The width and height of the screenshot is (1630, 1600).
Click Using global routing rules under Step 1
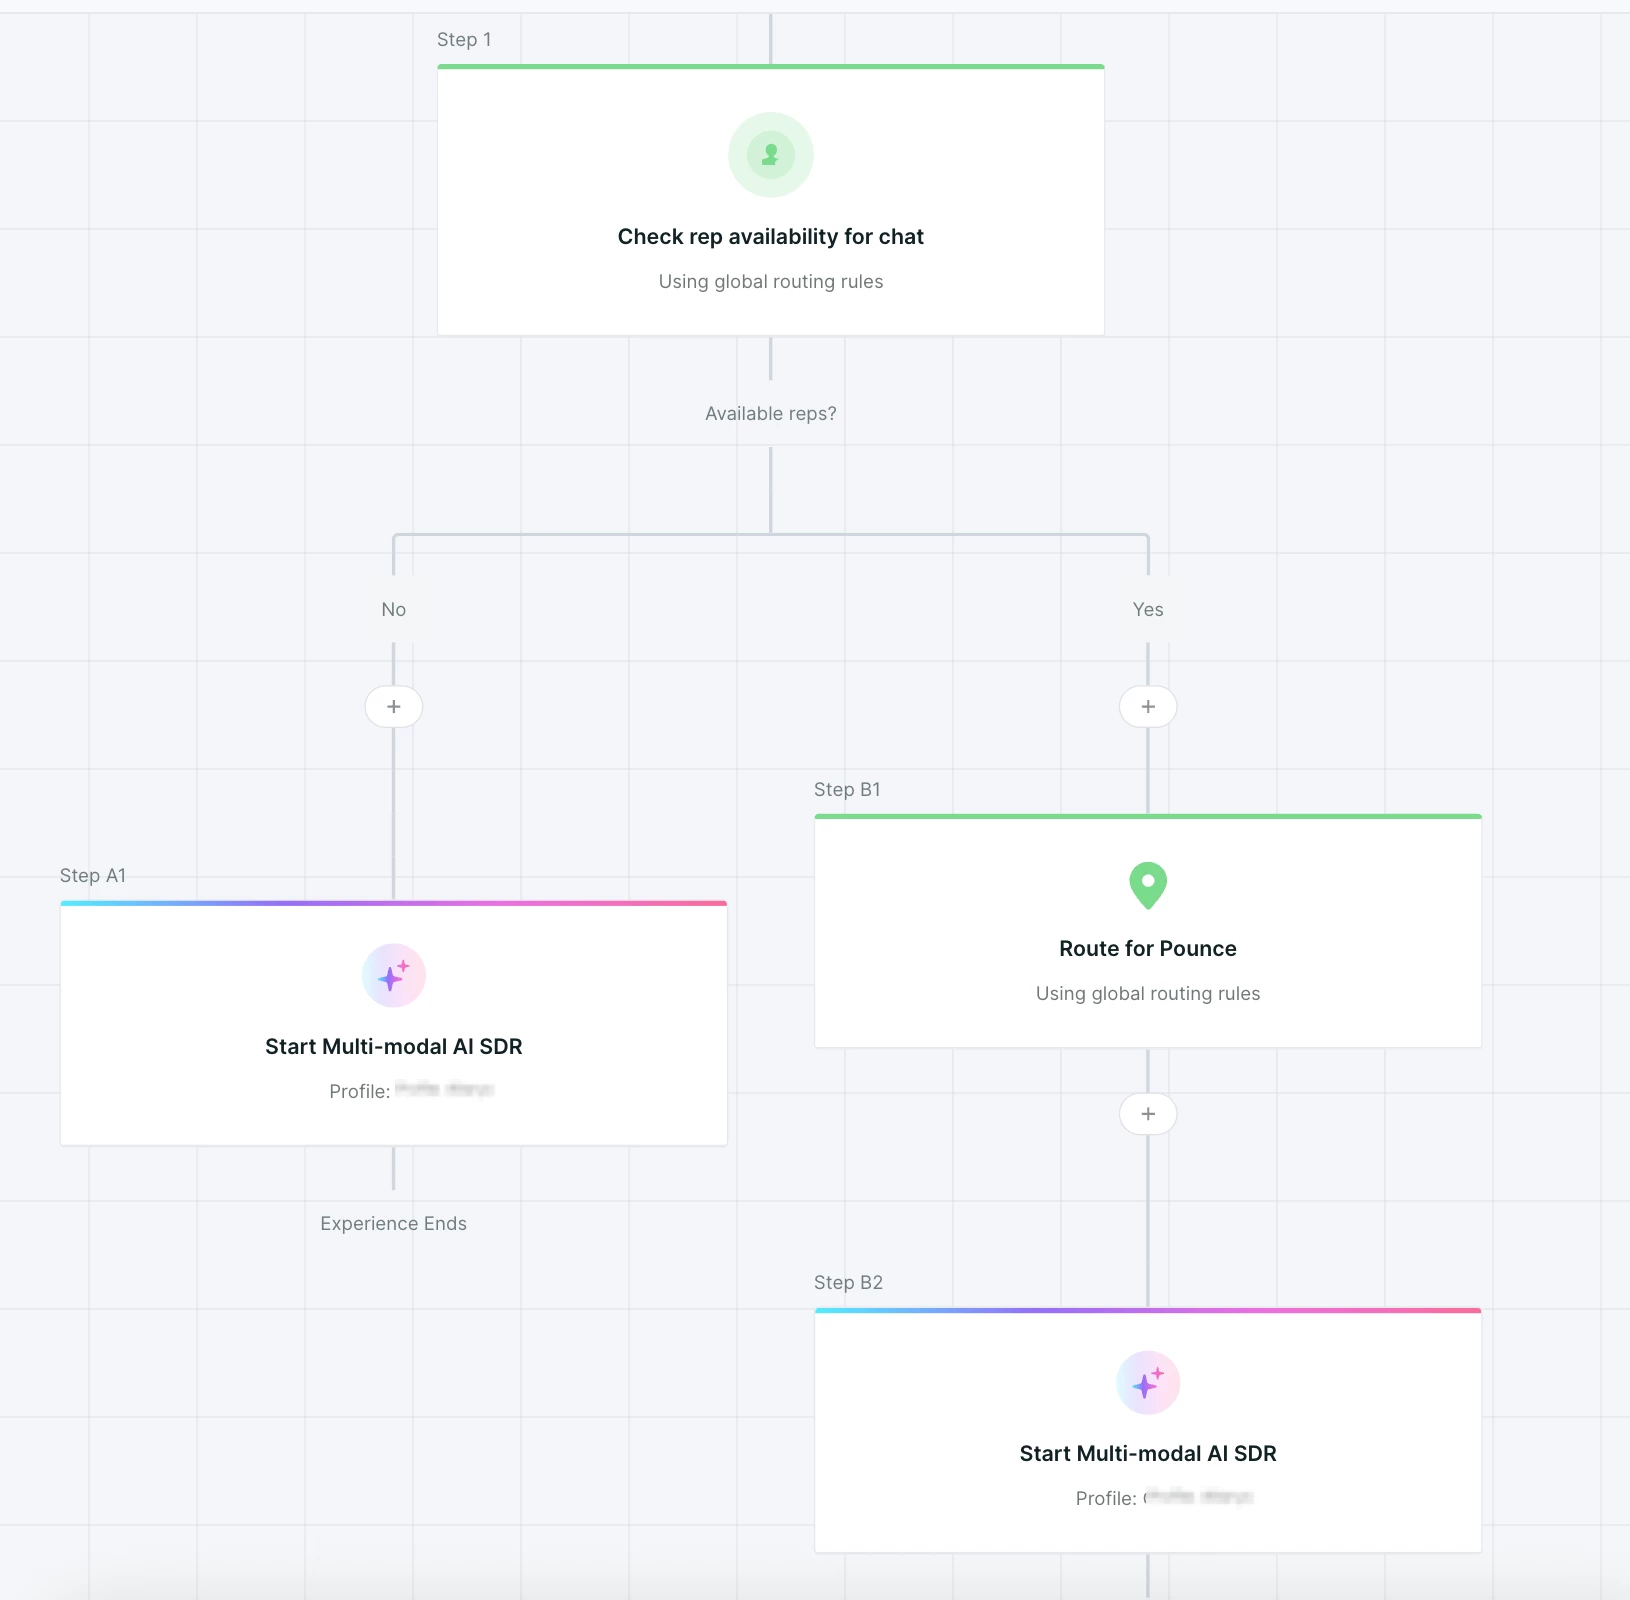point(771,282)
